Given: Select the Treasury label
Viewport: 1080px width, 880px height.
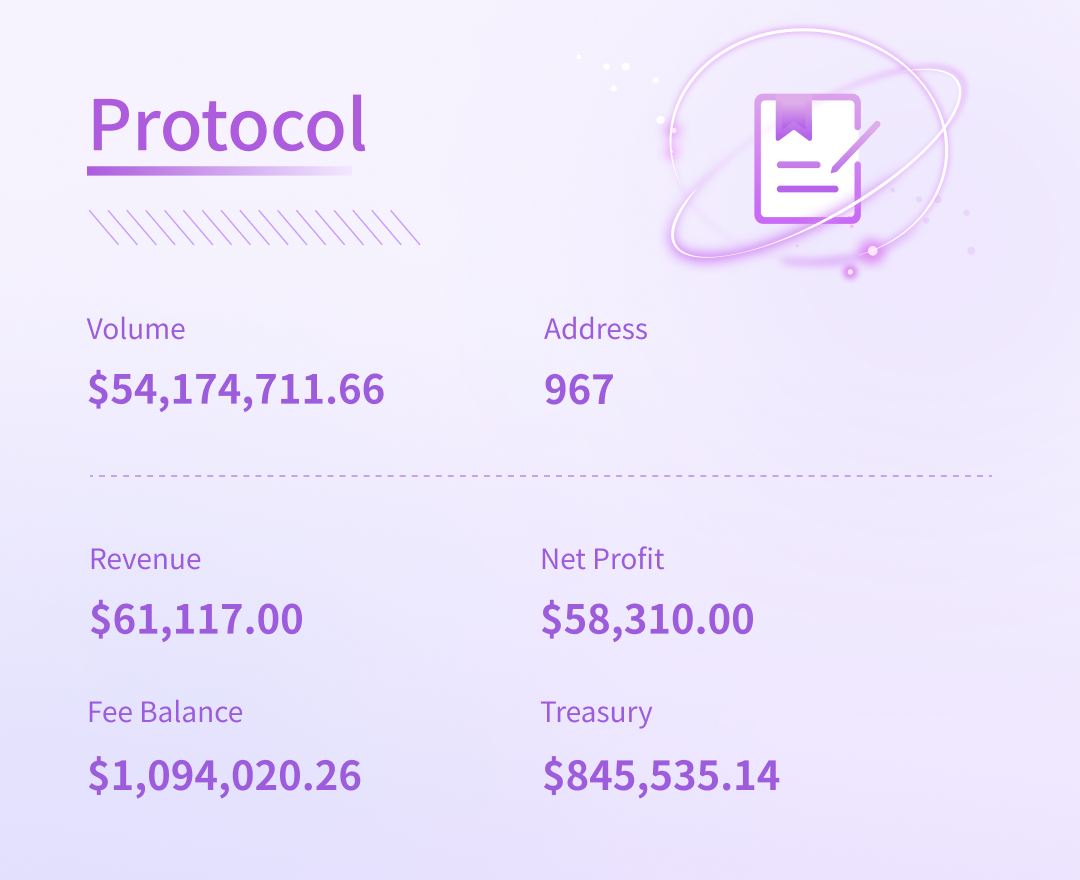Looking at the screenshot, I should coord(596,713).
